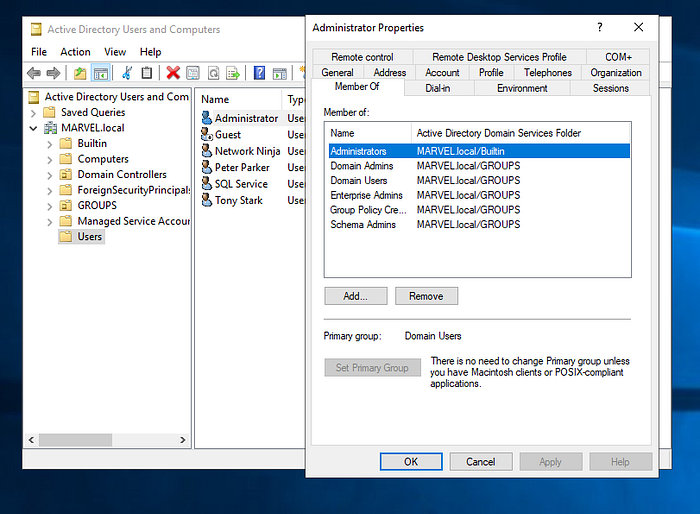Select Domain Admins in Member of list
This screenshot has width=700, height=514.
360,166
